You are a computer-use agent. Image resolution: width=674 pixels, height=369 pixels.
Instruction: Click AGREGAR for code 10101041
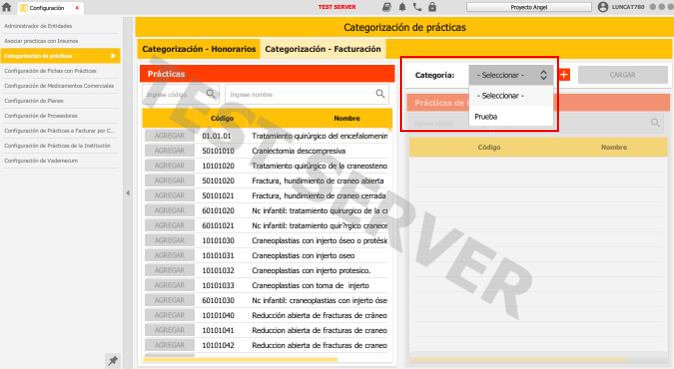[x=169, y=330]
